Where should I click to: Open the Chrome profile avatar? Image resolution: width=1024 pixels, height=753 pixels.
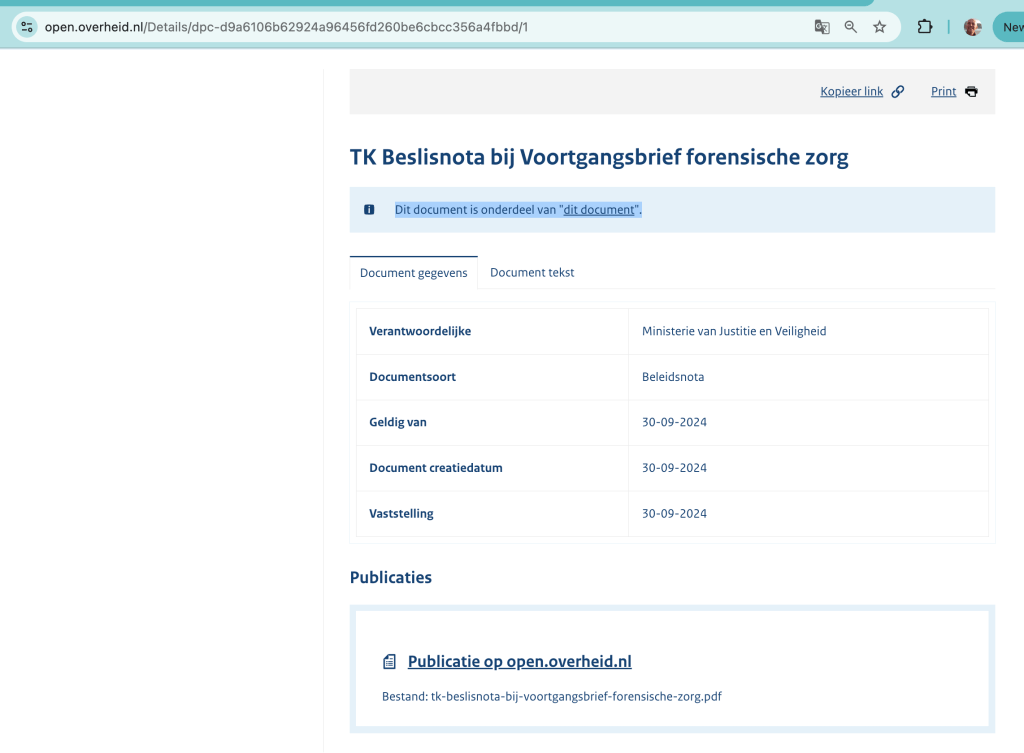click(972, 27)
